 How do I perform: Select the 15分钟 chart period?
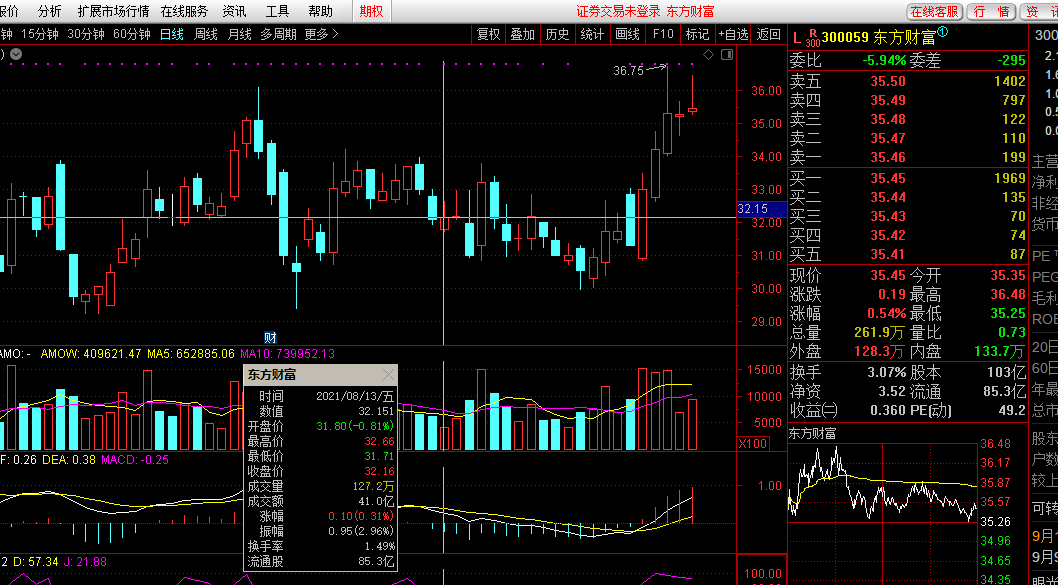click(x=40, y=34)
